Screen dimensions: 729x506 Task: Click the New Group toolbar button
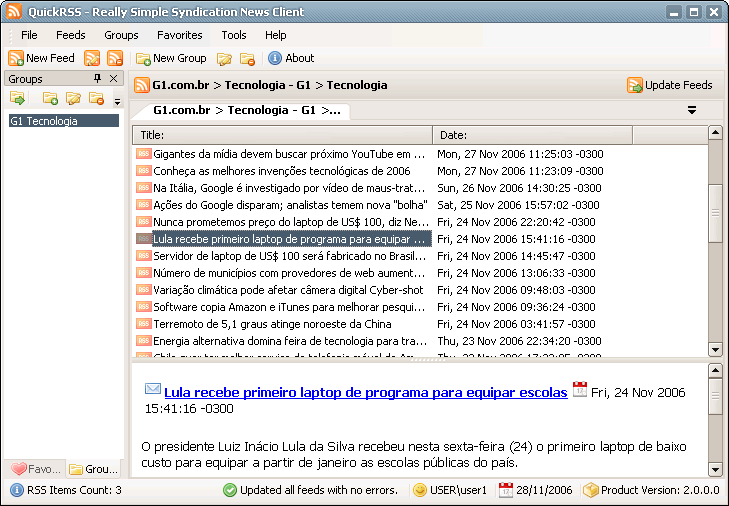point(171,58)
